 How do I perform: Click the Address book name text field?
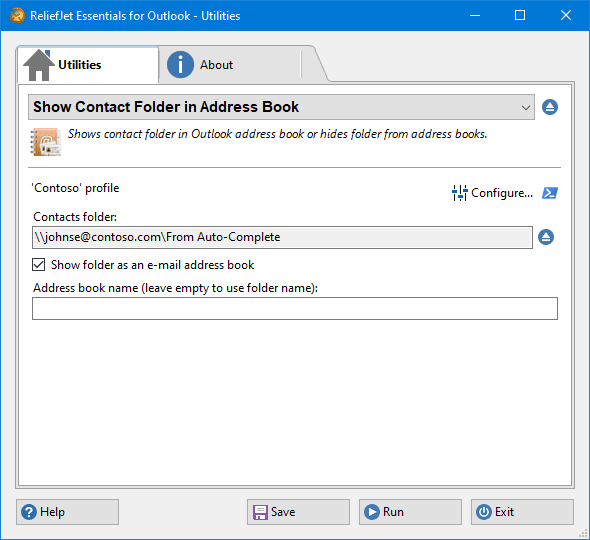click(295, 309)
